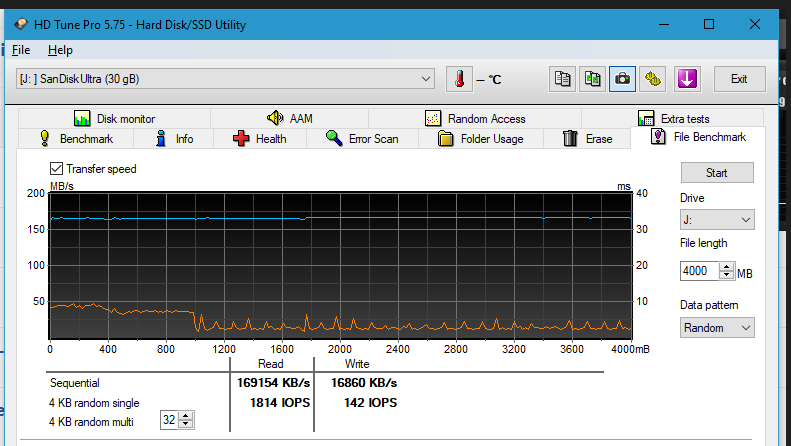Screen dimensions: 791x446
Task: Click the File Benchmark tab icon
Action: (x=658, y=136)
